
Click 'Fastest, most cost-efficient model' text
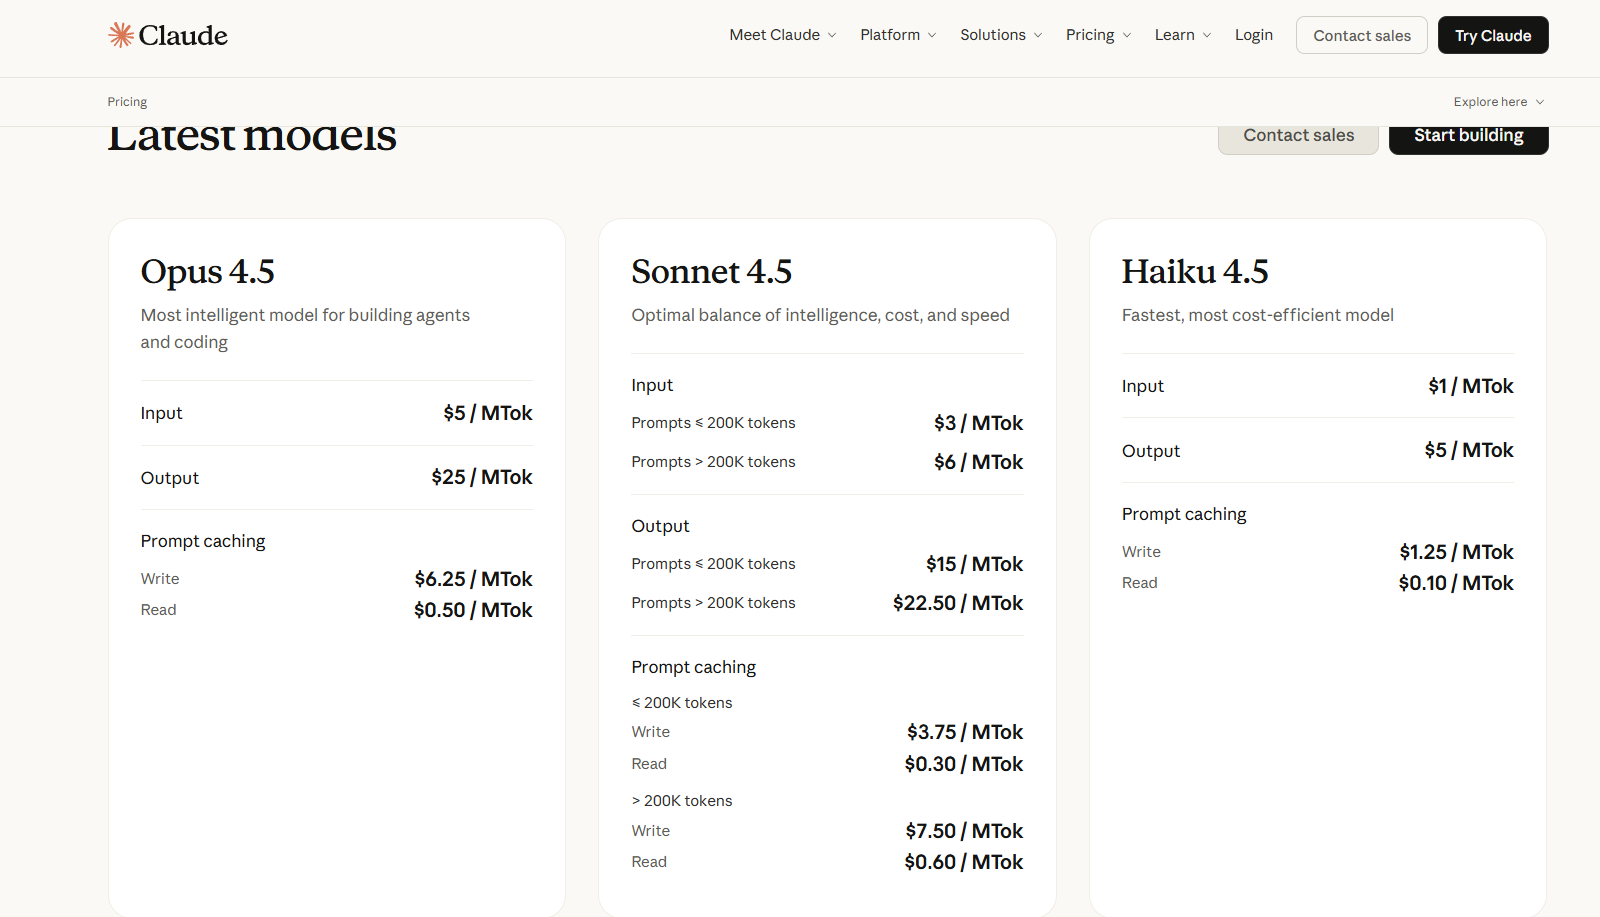tap(1257, 315)
